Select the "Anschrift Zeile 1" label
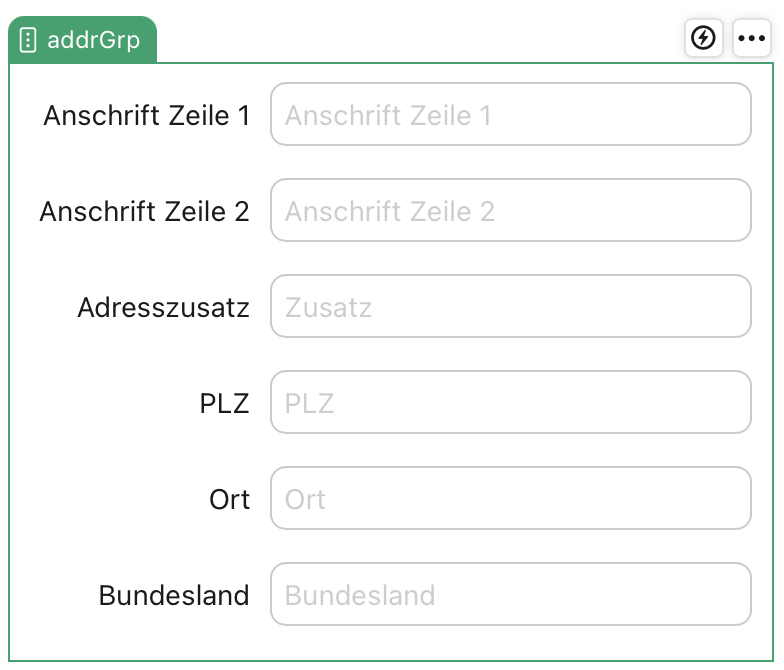 146,115
